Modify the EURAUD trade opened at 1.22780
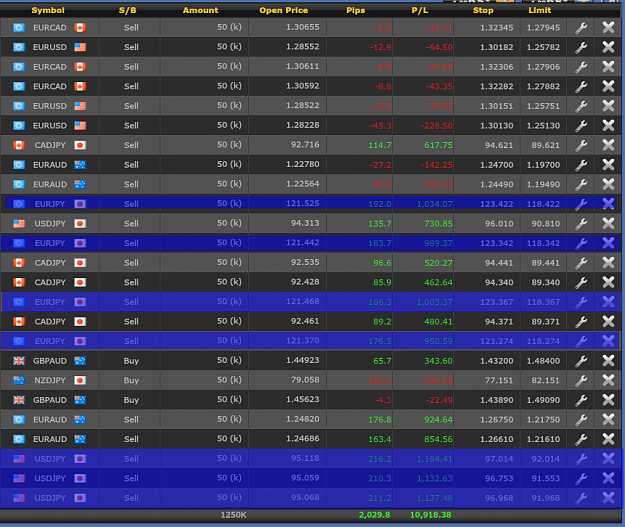 click(x=581, y=165)
